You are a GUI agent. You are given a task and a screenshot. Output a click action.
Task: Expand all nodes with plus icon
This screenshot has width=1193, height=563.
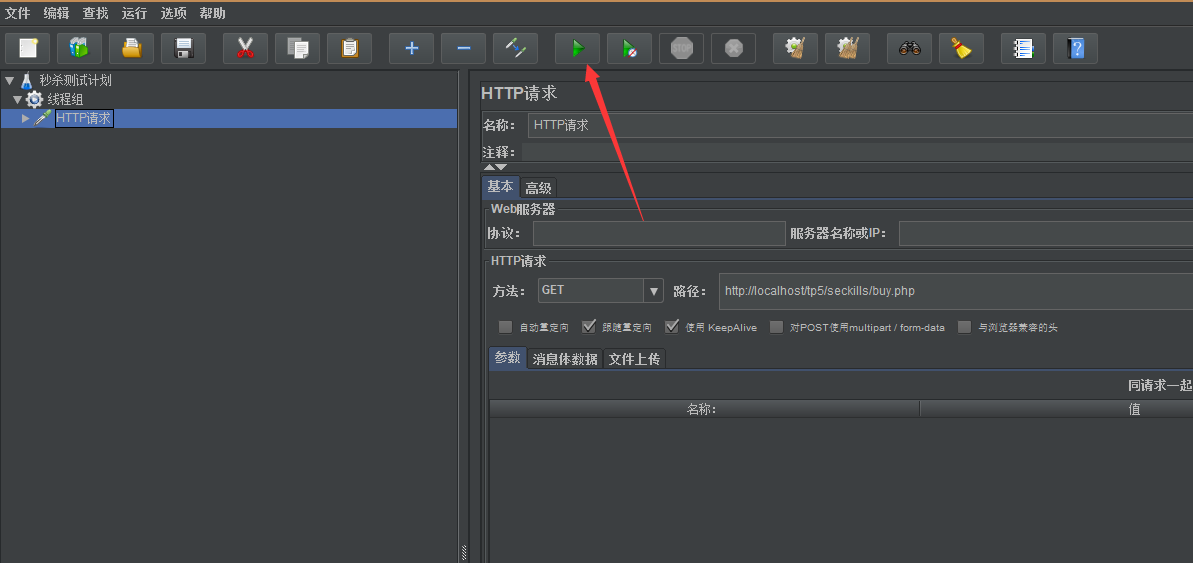412,49
